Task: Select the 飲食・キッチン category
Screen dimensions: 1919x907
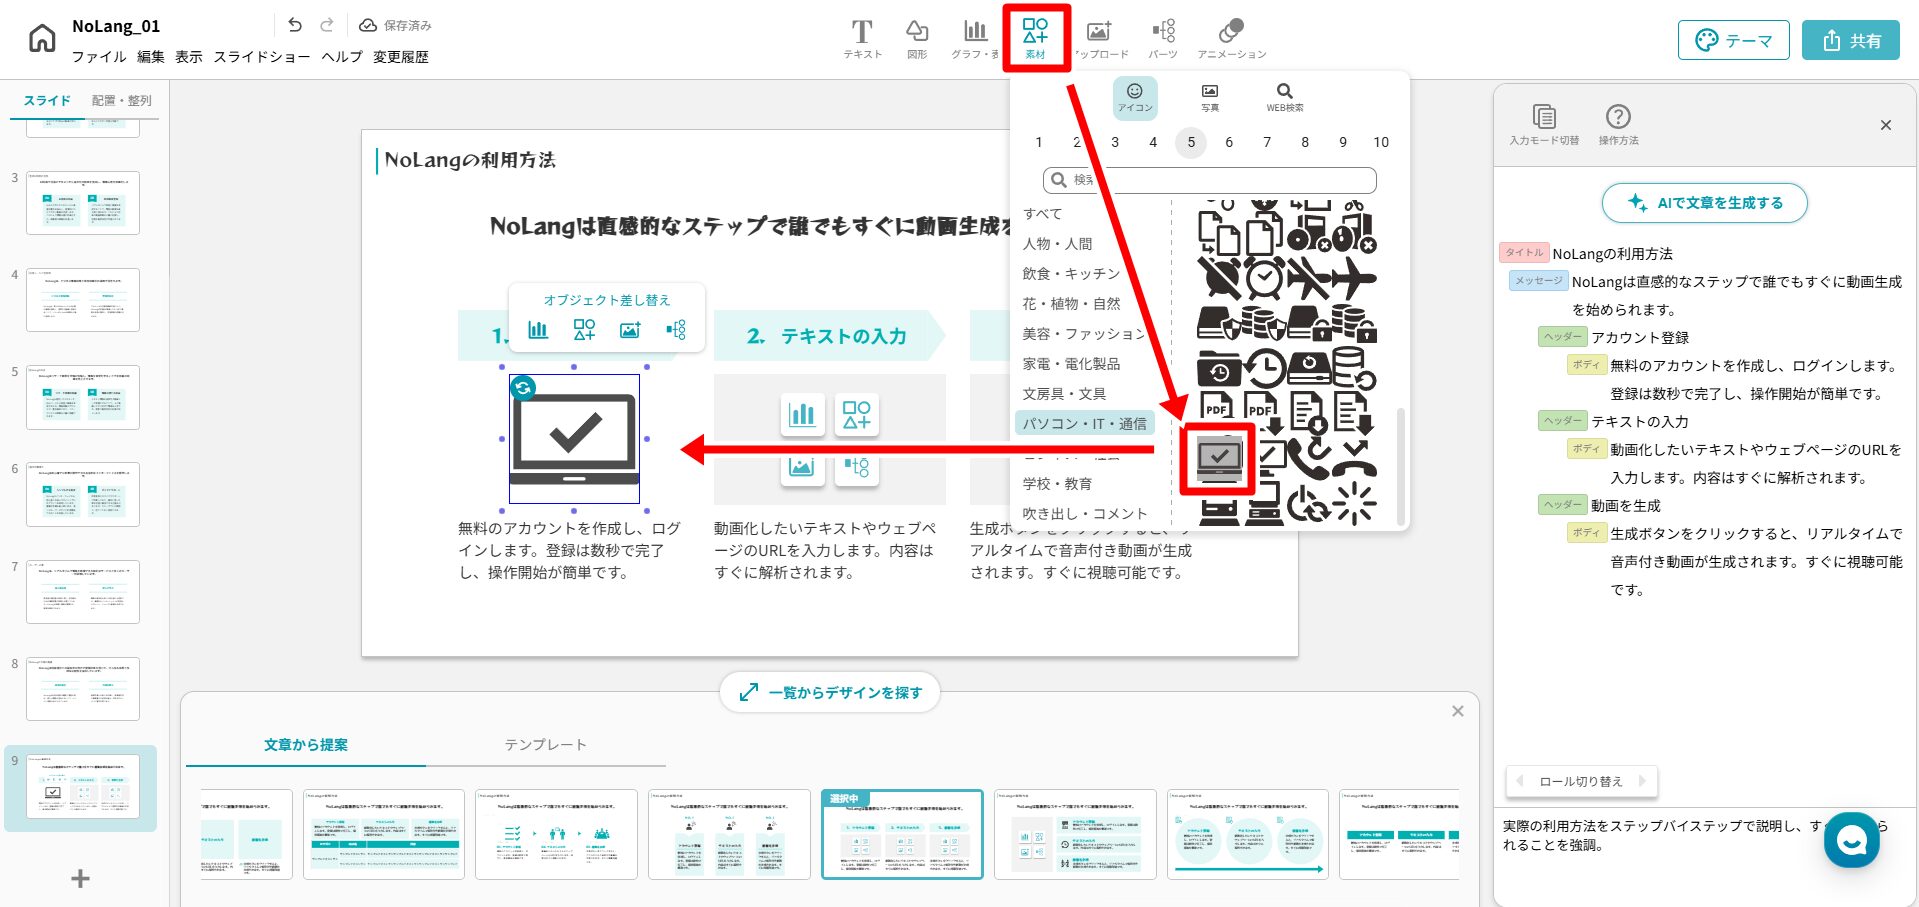Action: (x=1071, y=274)
